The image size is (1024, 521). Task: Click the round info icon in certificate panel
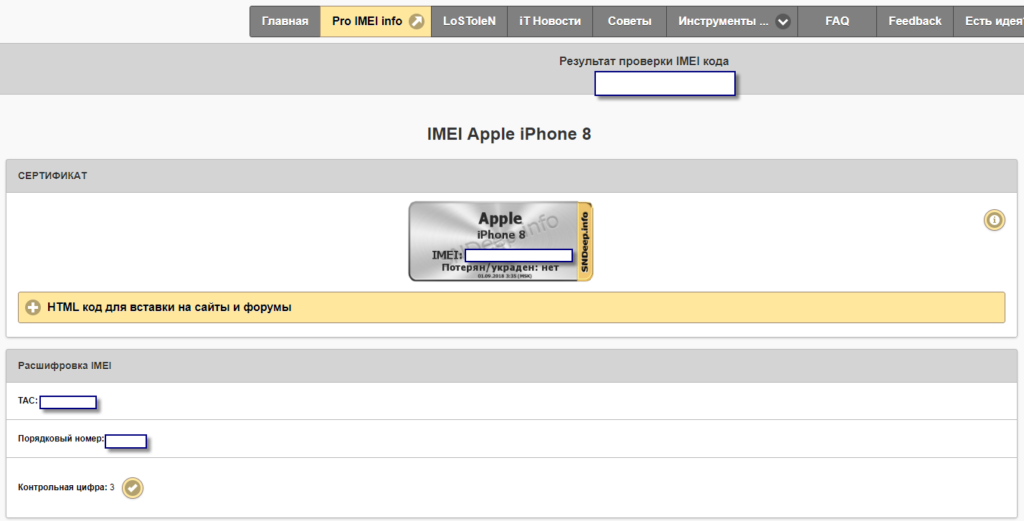(994, 220)
